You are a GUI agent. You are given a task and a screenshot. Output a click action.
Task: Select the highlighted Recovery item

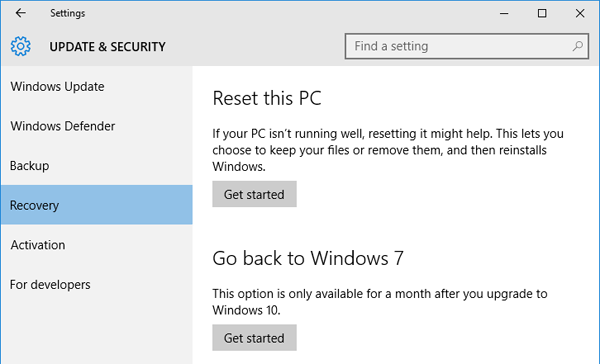[96, 205]
